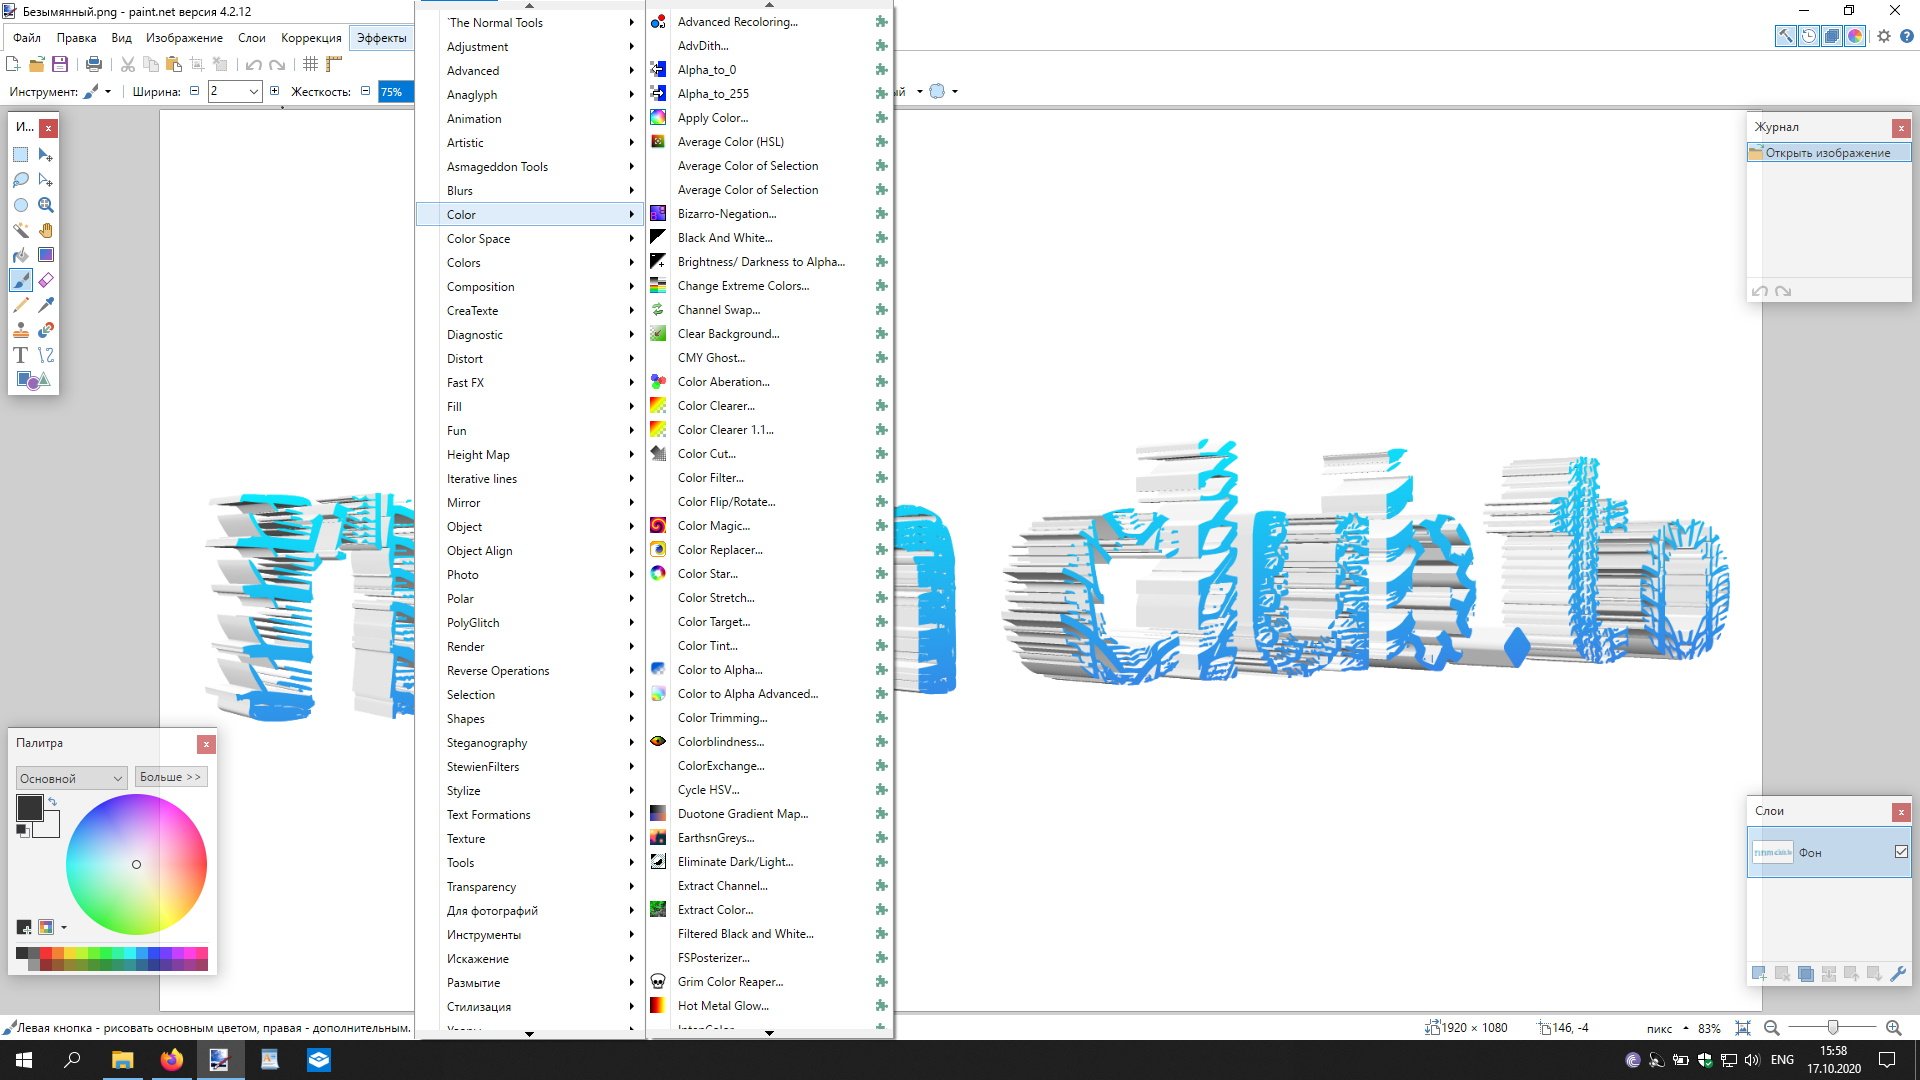
Task: Select Открыть изображение history entry
Action: [1828, 153]
